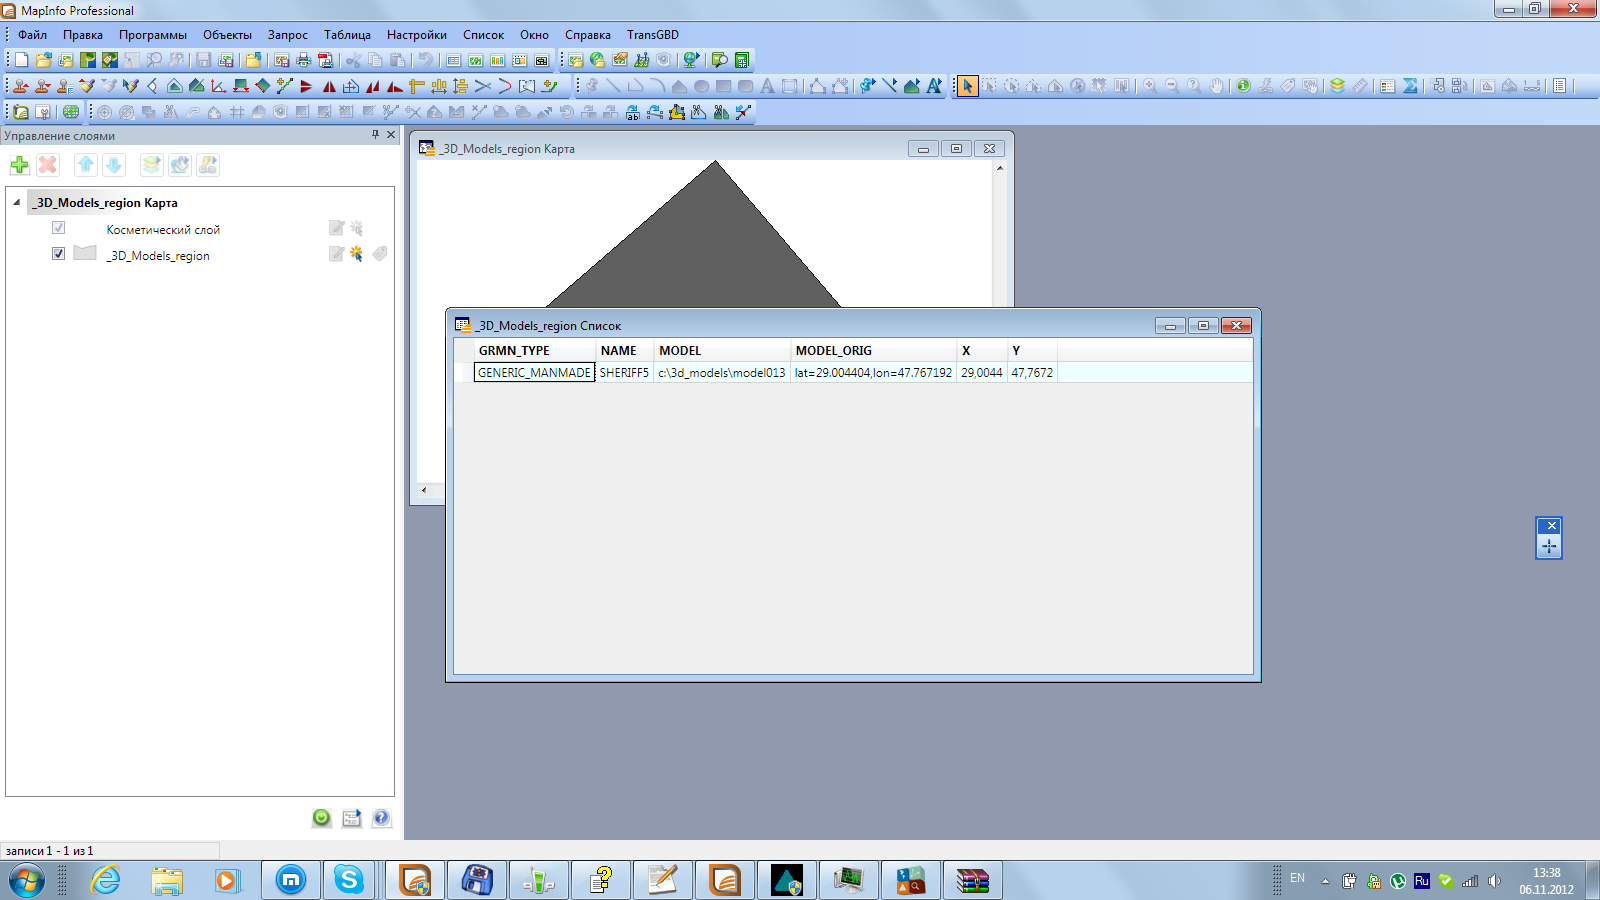Activate the green Info tool icon

pyautogui.click(x=1243, y=86)
